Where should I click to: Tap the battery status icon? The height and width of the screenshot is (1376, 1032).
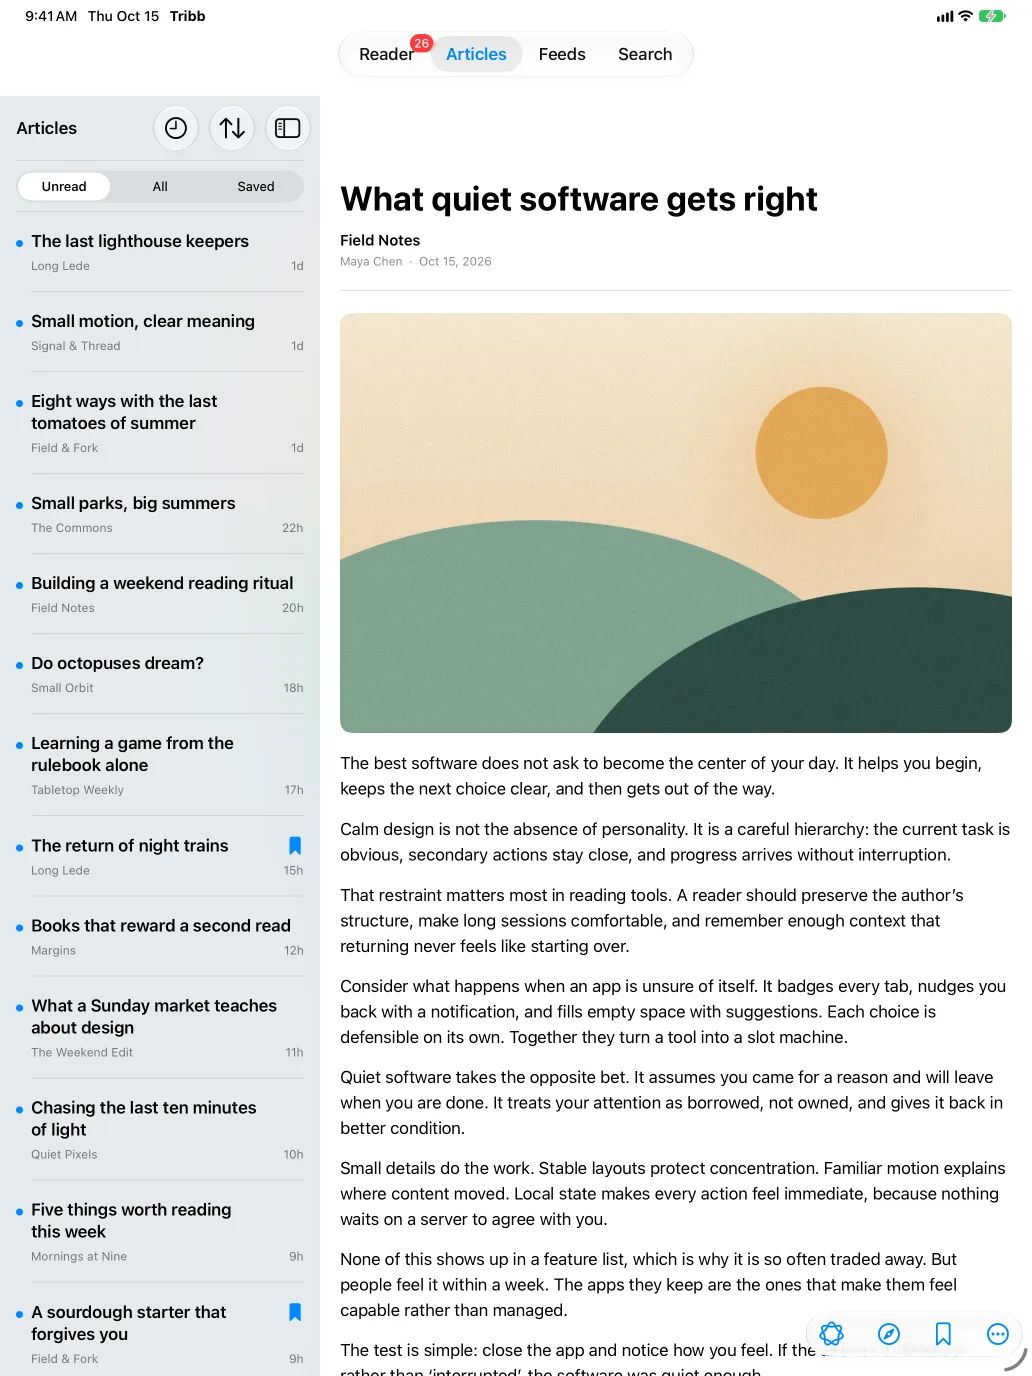coord(992,16)
